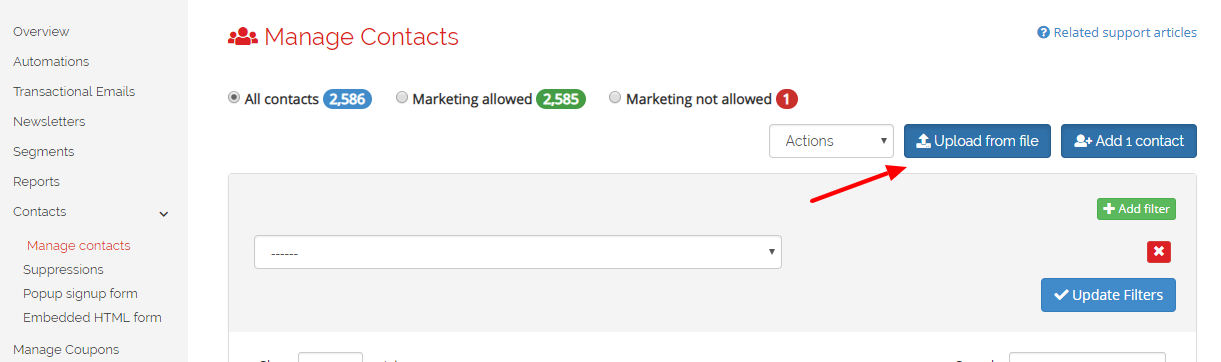Click the plus icon in Add filter
Viewport: 1221px width, 362px height.
[x=1108, y=209]
